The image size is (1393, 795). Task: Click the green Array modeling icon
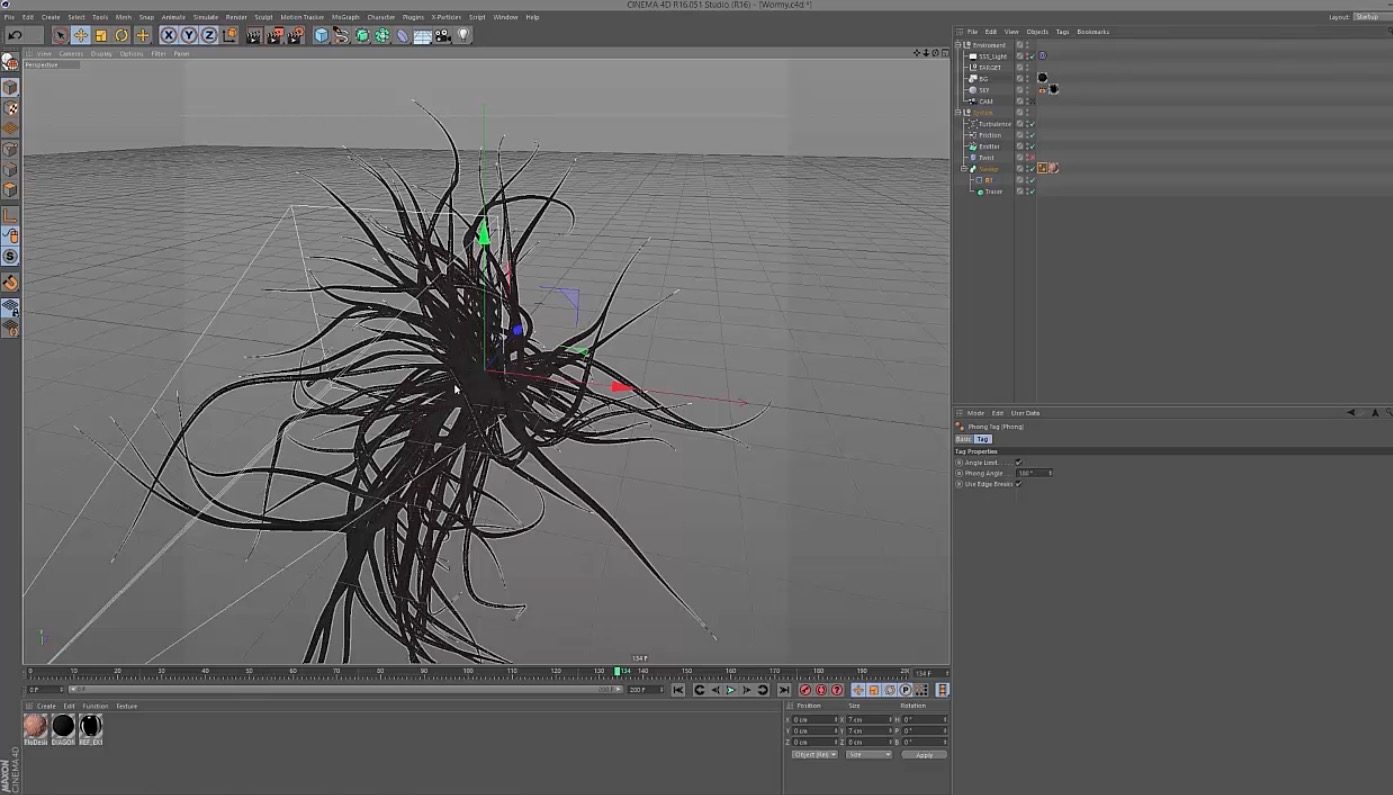click(x=382, y=35)
